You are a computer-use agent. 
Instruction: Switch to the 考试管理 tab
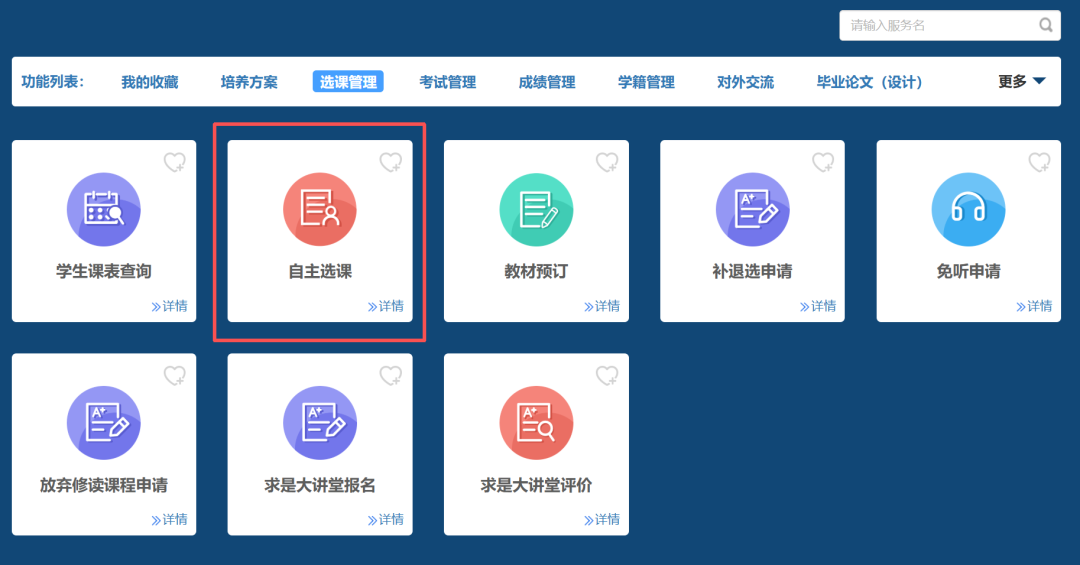[448, 82]
